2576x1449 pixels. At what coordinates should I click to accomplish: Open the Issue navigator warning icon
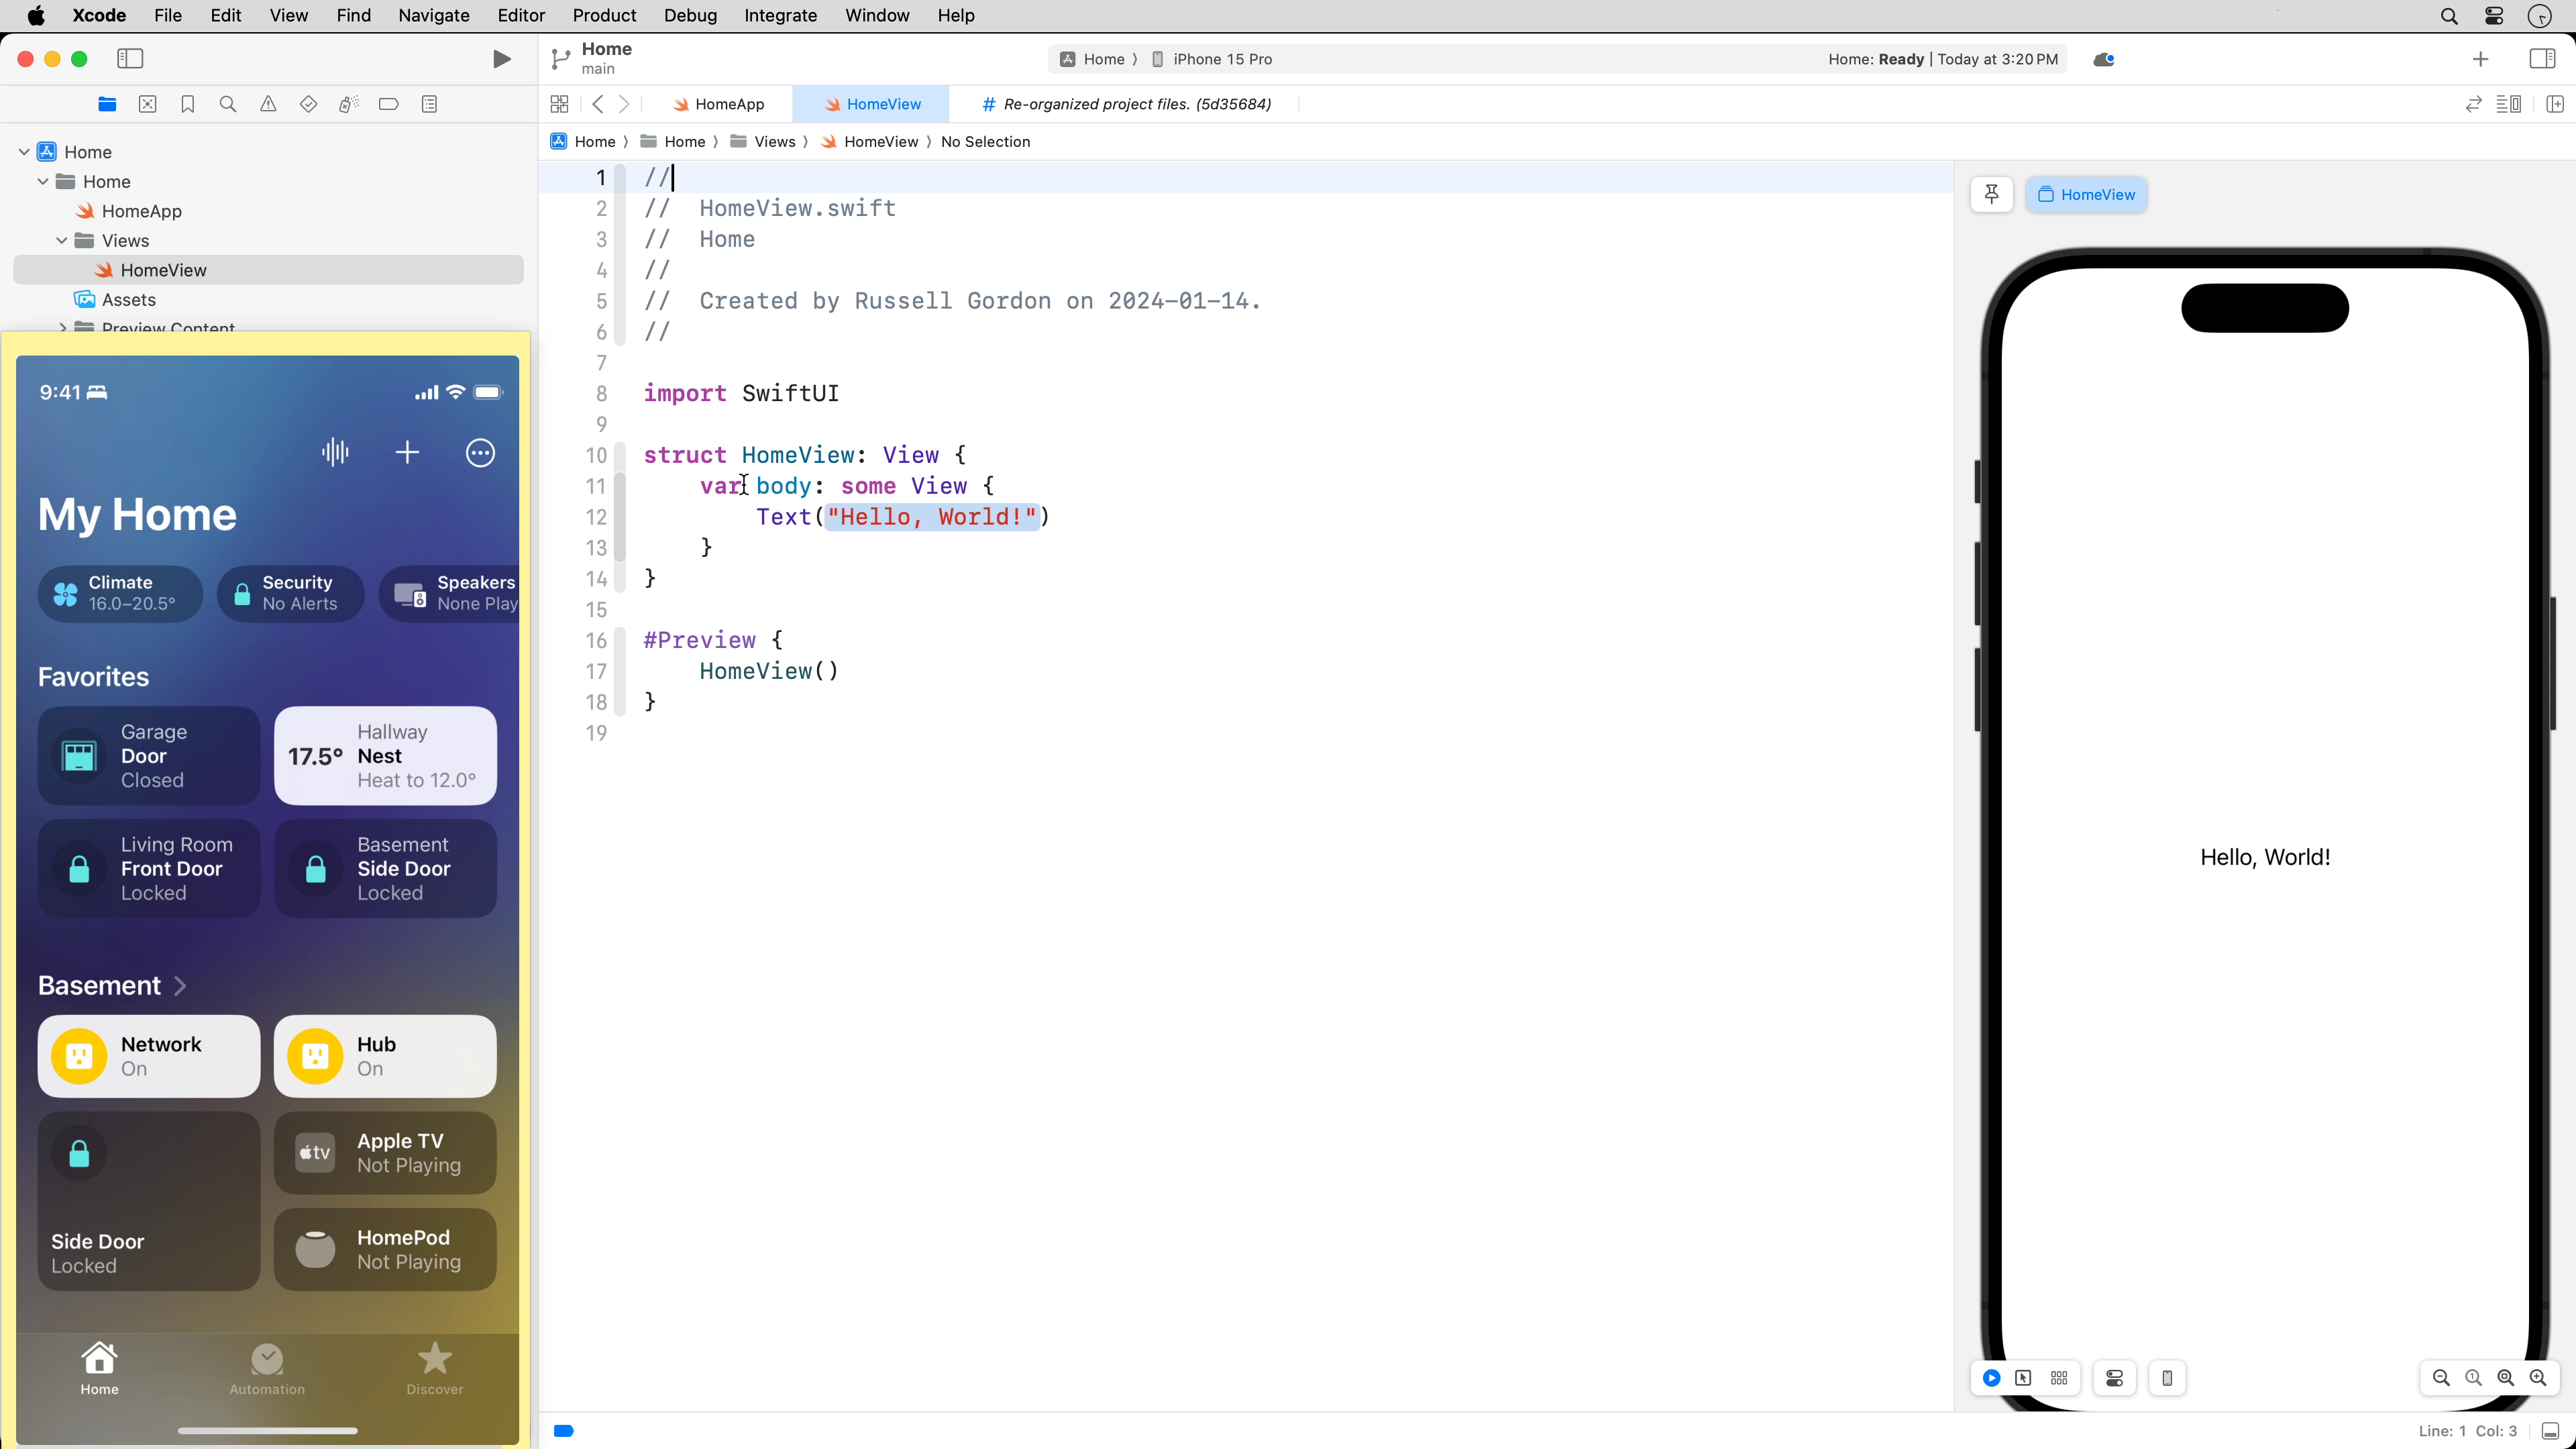pyautogui.click(x=268, y=104)
